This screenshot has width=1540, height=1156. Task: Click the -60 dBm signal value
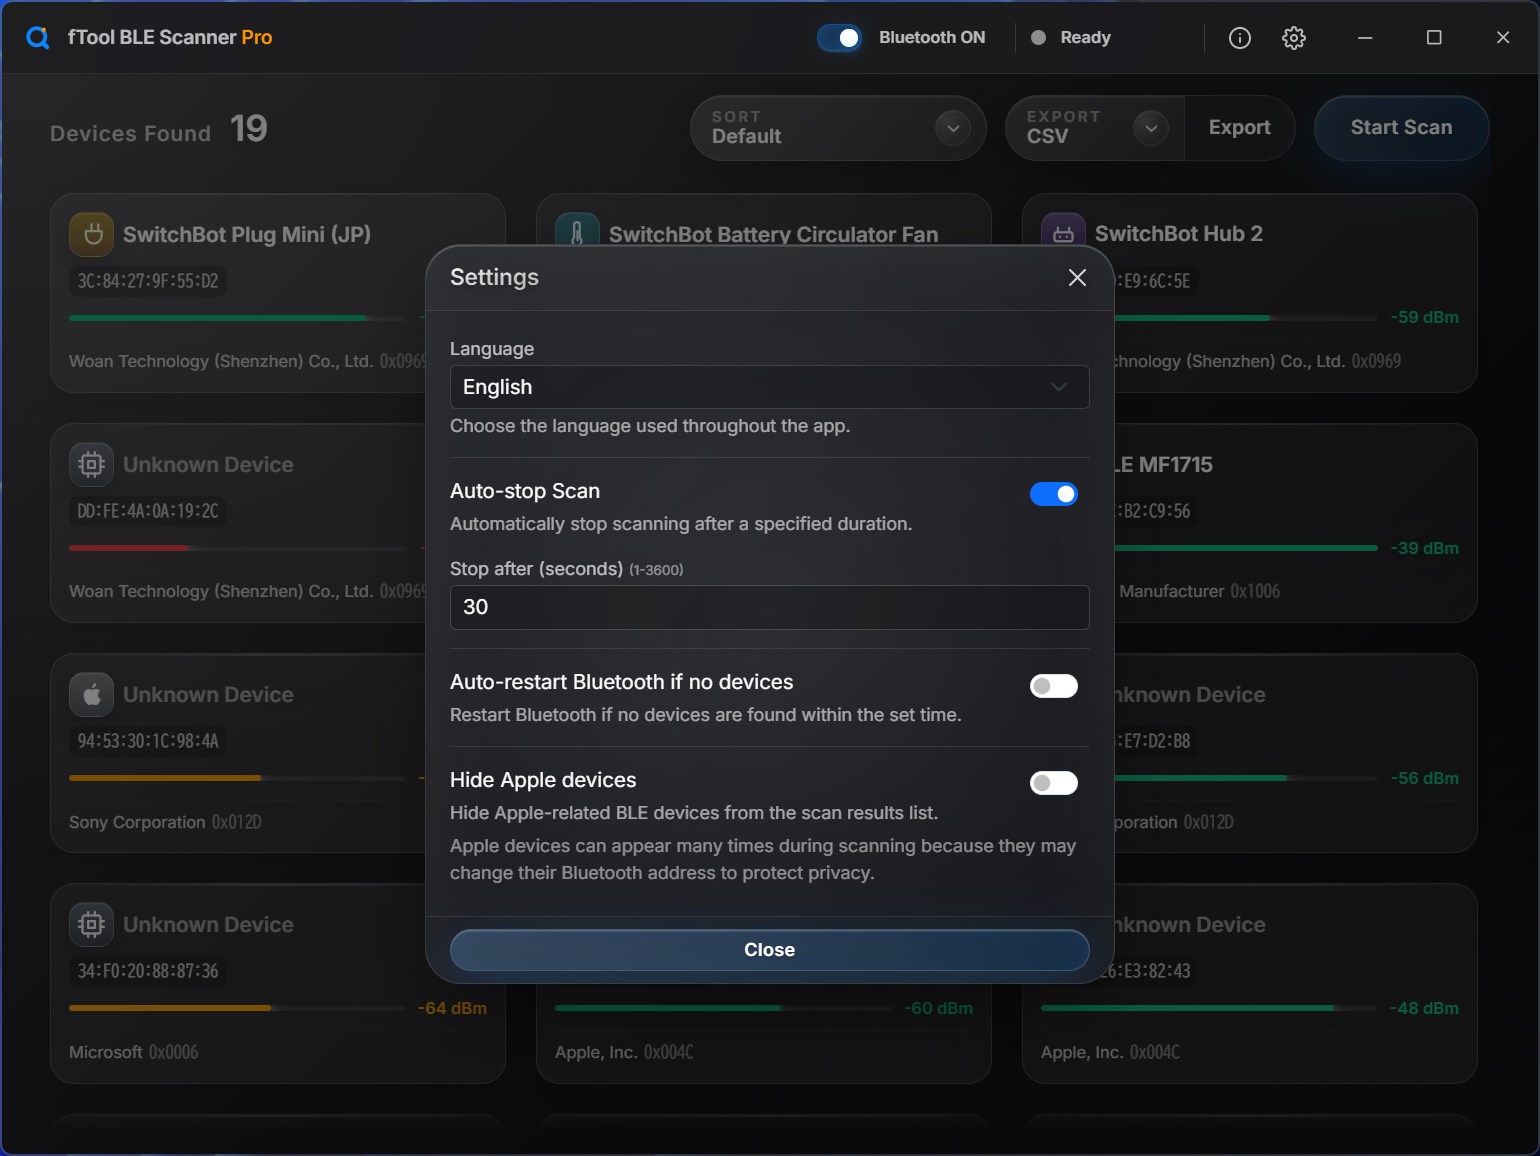tap(938, 1009)
